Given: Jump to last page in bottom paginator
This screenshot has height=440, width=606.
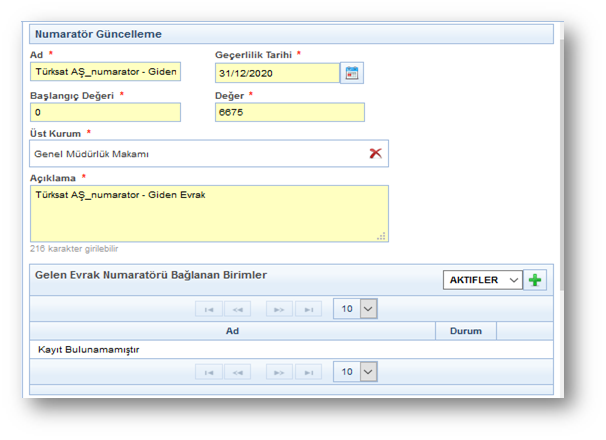Looking at the screenshot, I should tap(308, 372).
